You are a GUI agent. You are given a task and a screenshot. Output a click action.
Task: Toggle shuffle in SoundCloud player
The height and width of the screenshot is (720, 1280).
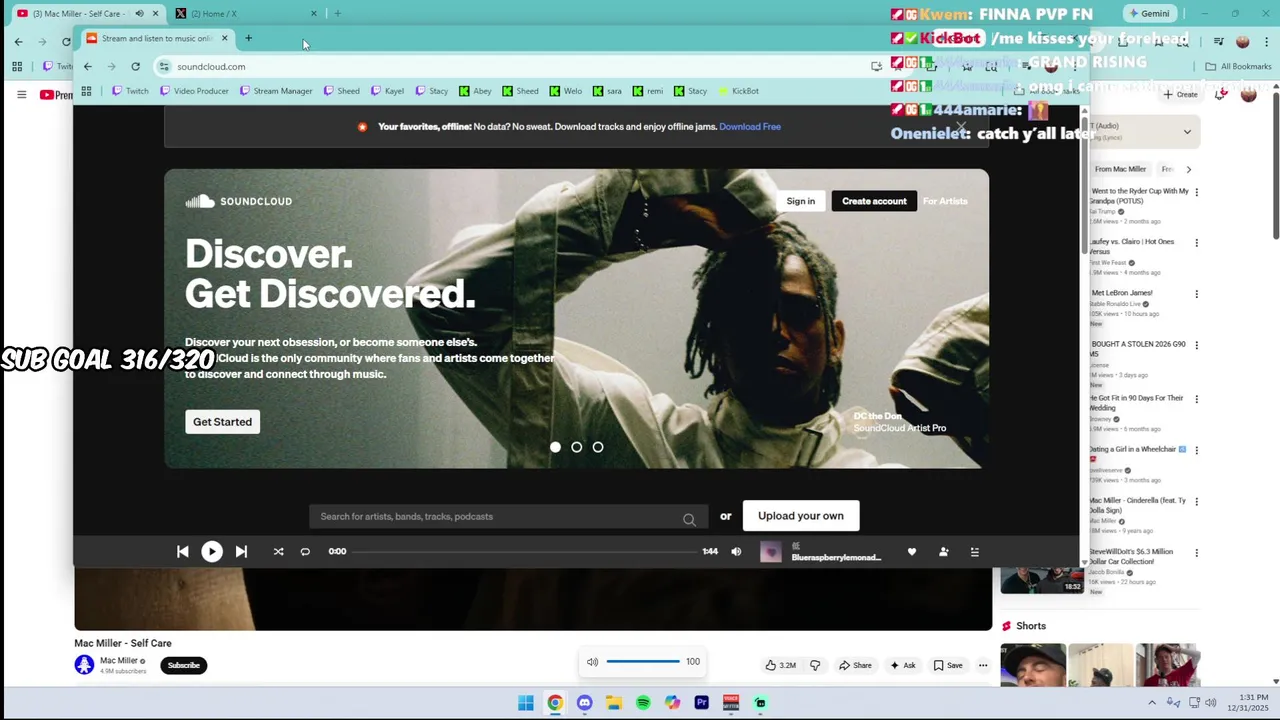278,551
